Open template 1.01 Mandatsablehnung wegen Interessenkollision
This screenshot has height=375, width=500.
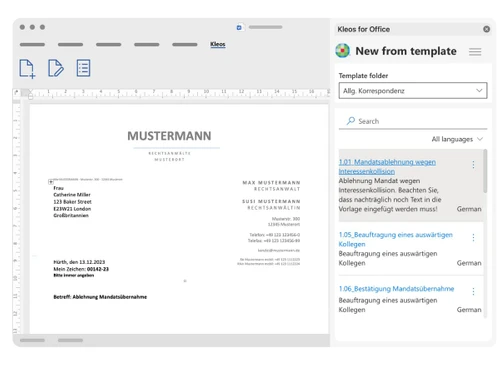387,167
